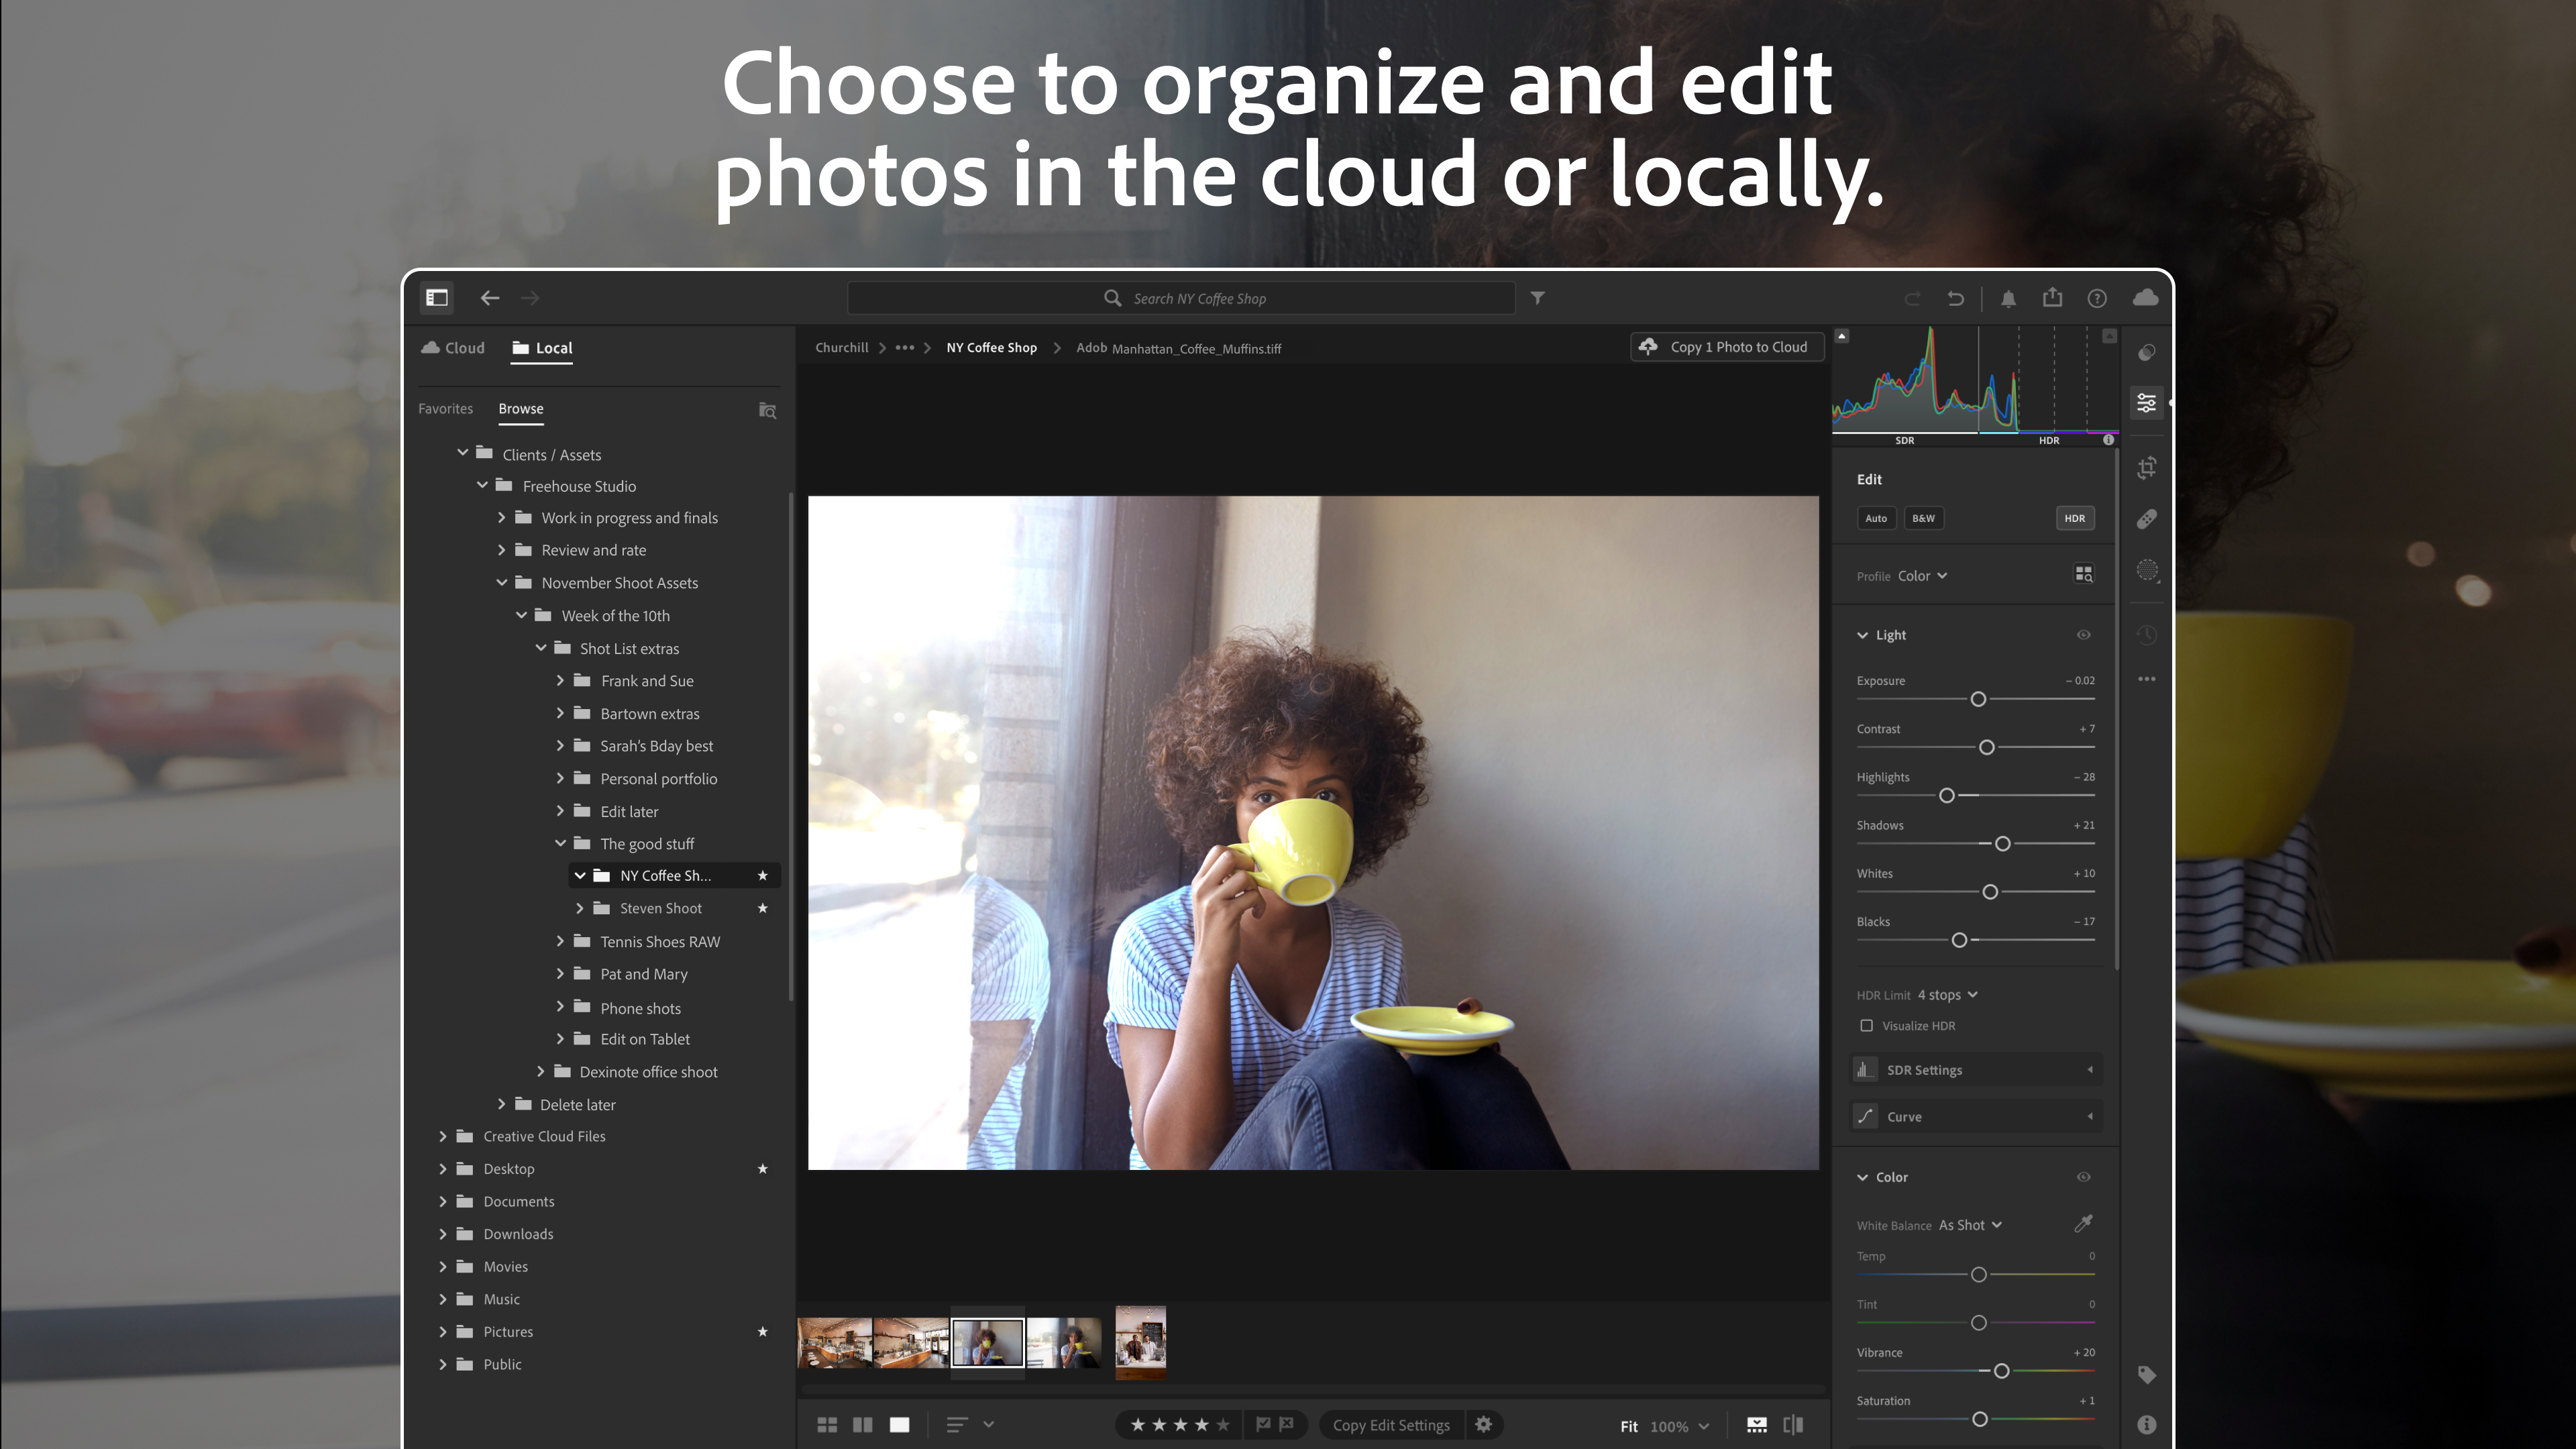Enable the Visualize HDR checkbox
The height and width of the screenshot is (1449, 2576).
1866,1025
